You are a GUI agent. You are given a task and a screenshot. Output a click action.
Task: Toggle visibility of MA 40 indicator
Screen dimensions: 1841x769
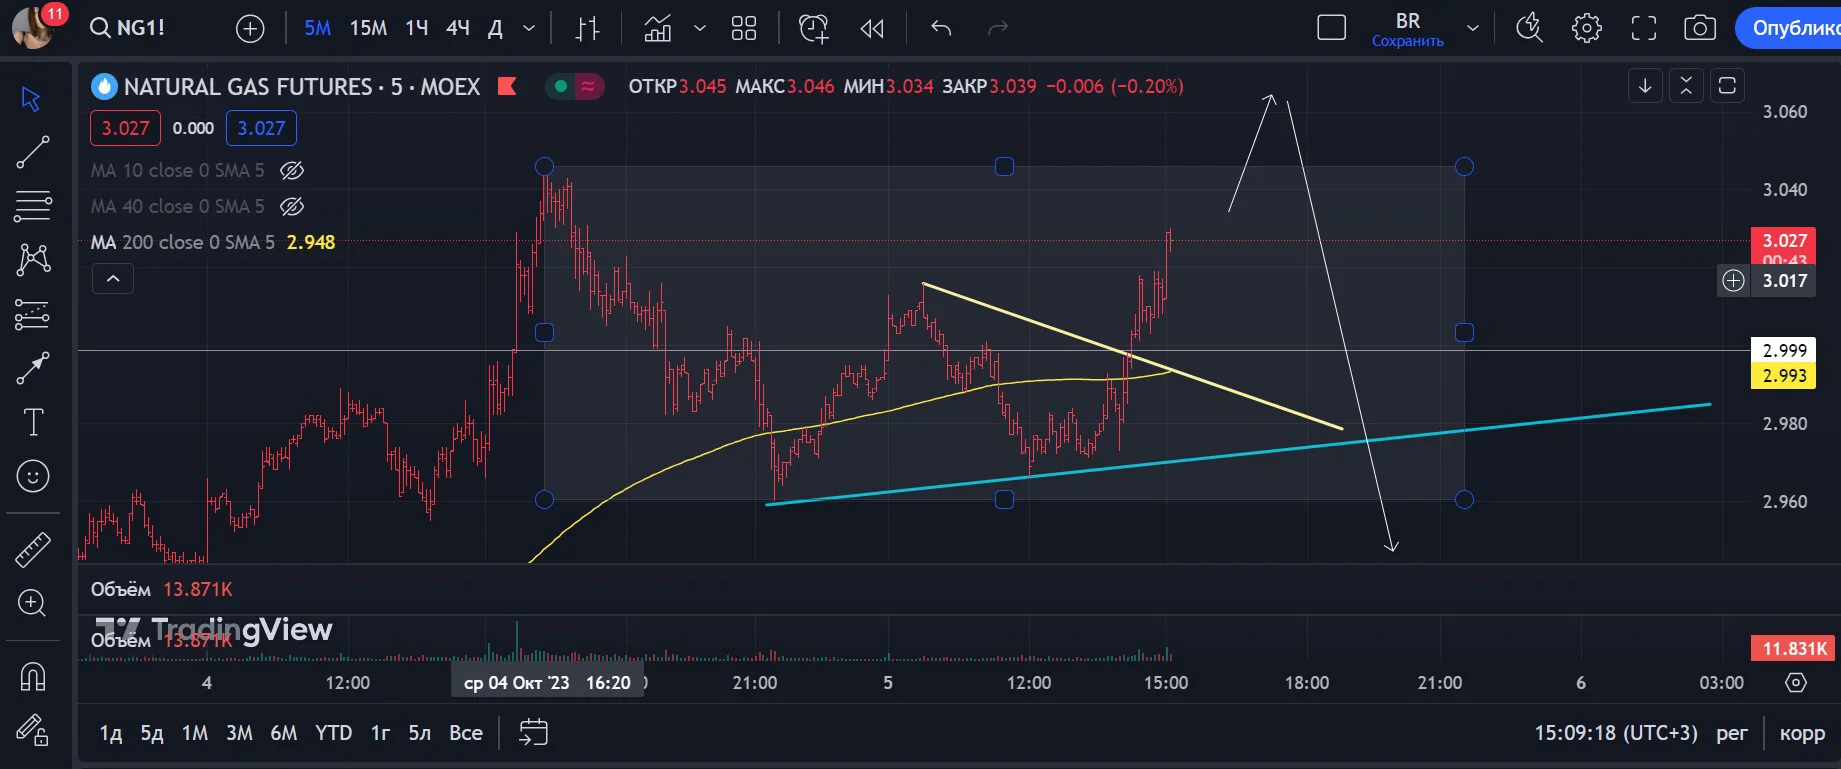(292, 207)
